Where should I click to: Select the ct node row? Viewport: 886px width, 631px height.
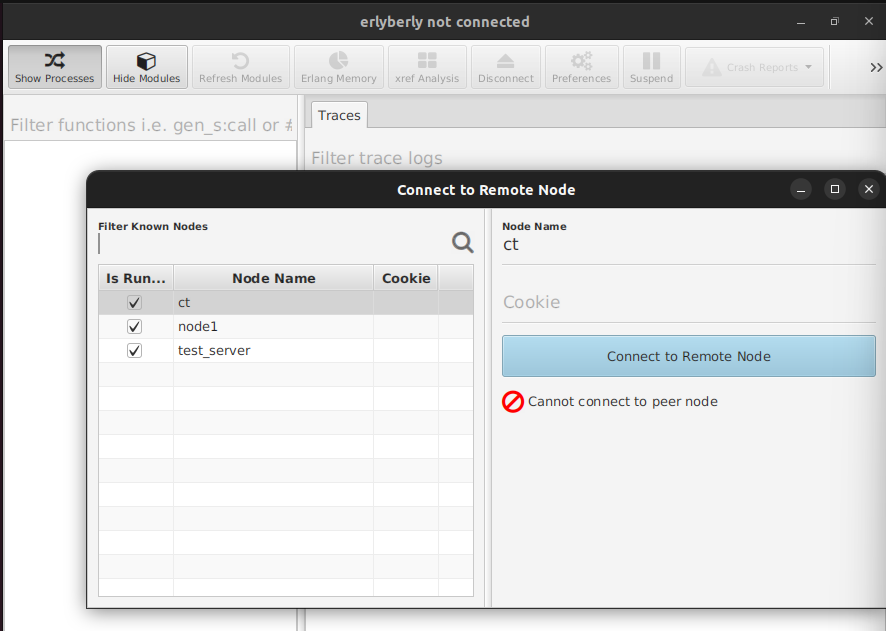point(286,303)
